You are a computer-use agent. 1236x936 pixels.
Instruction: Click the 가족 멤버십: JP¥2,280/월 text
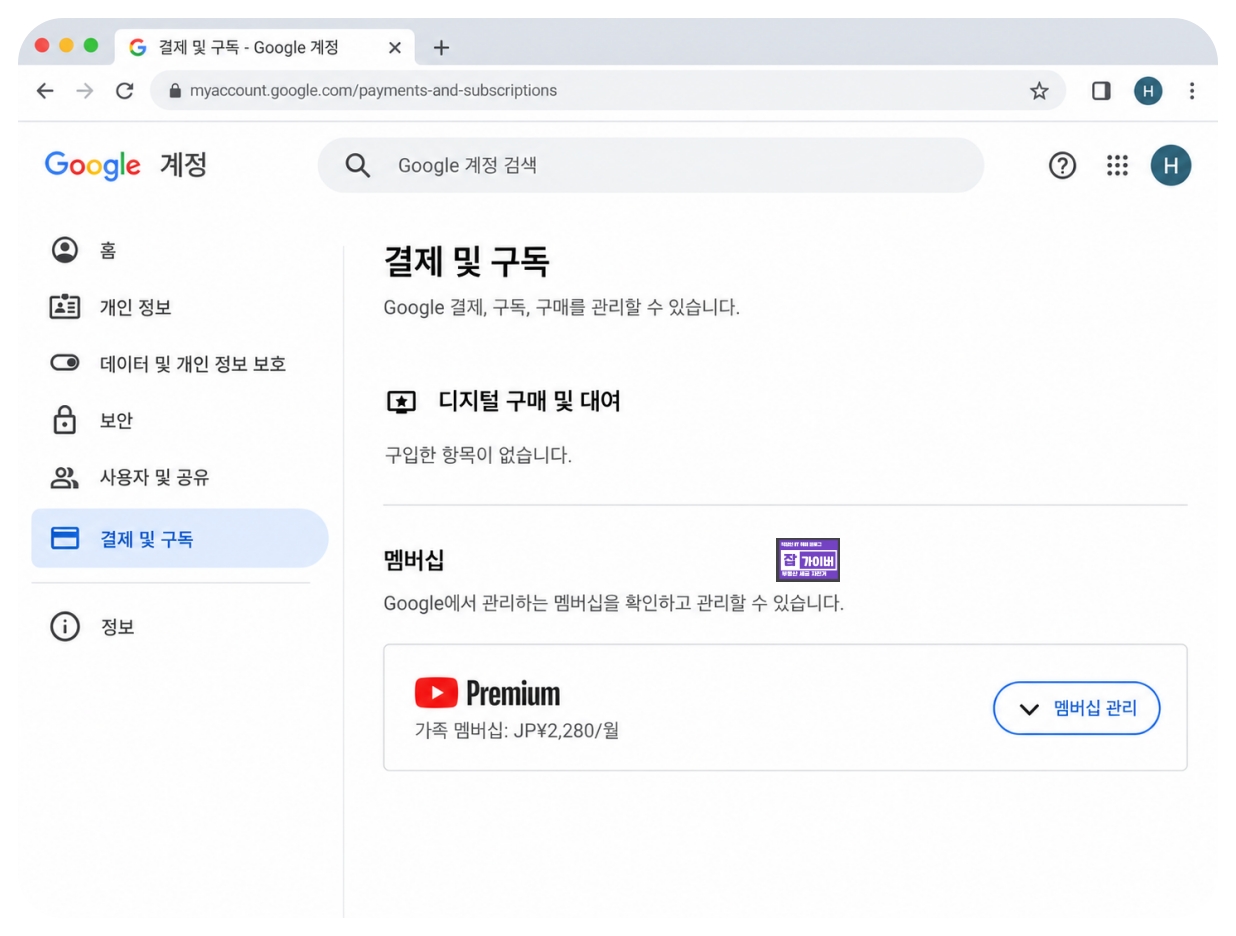coord(517,731)
